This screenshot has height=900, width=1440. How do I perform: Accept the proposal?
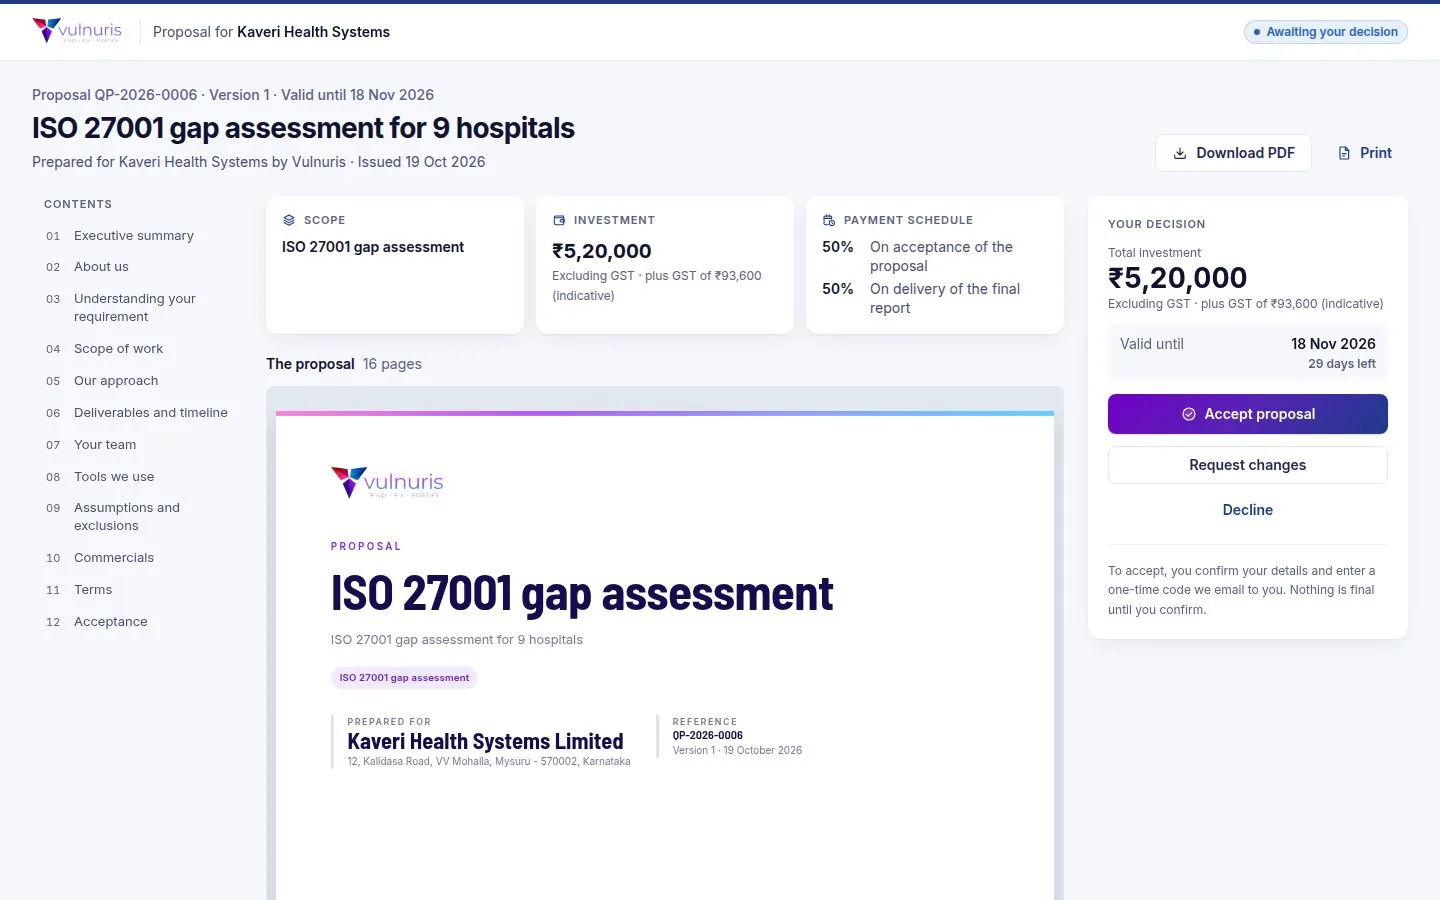coord(1248,414)
